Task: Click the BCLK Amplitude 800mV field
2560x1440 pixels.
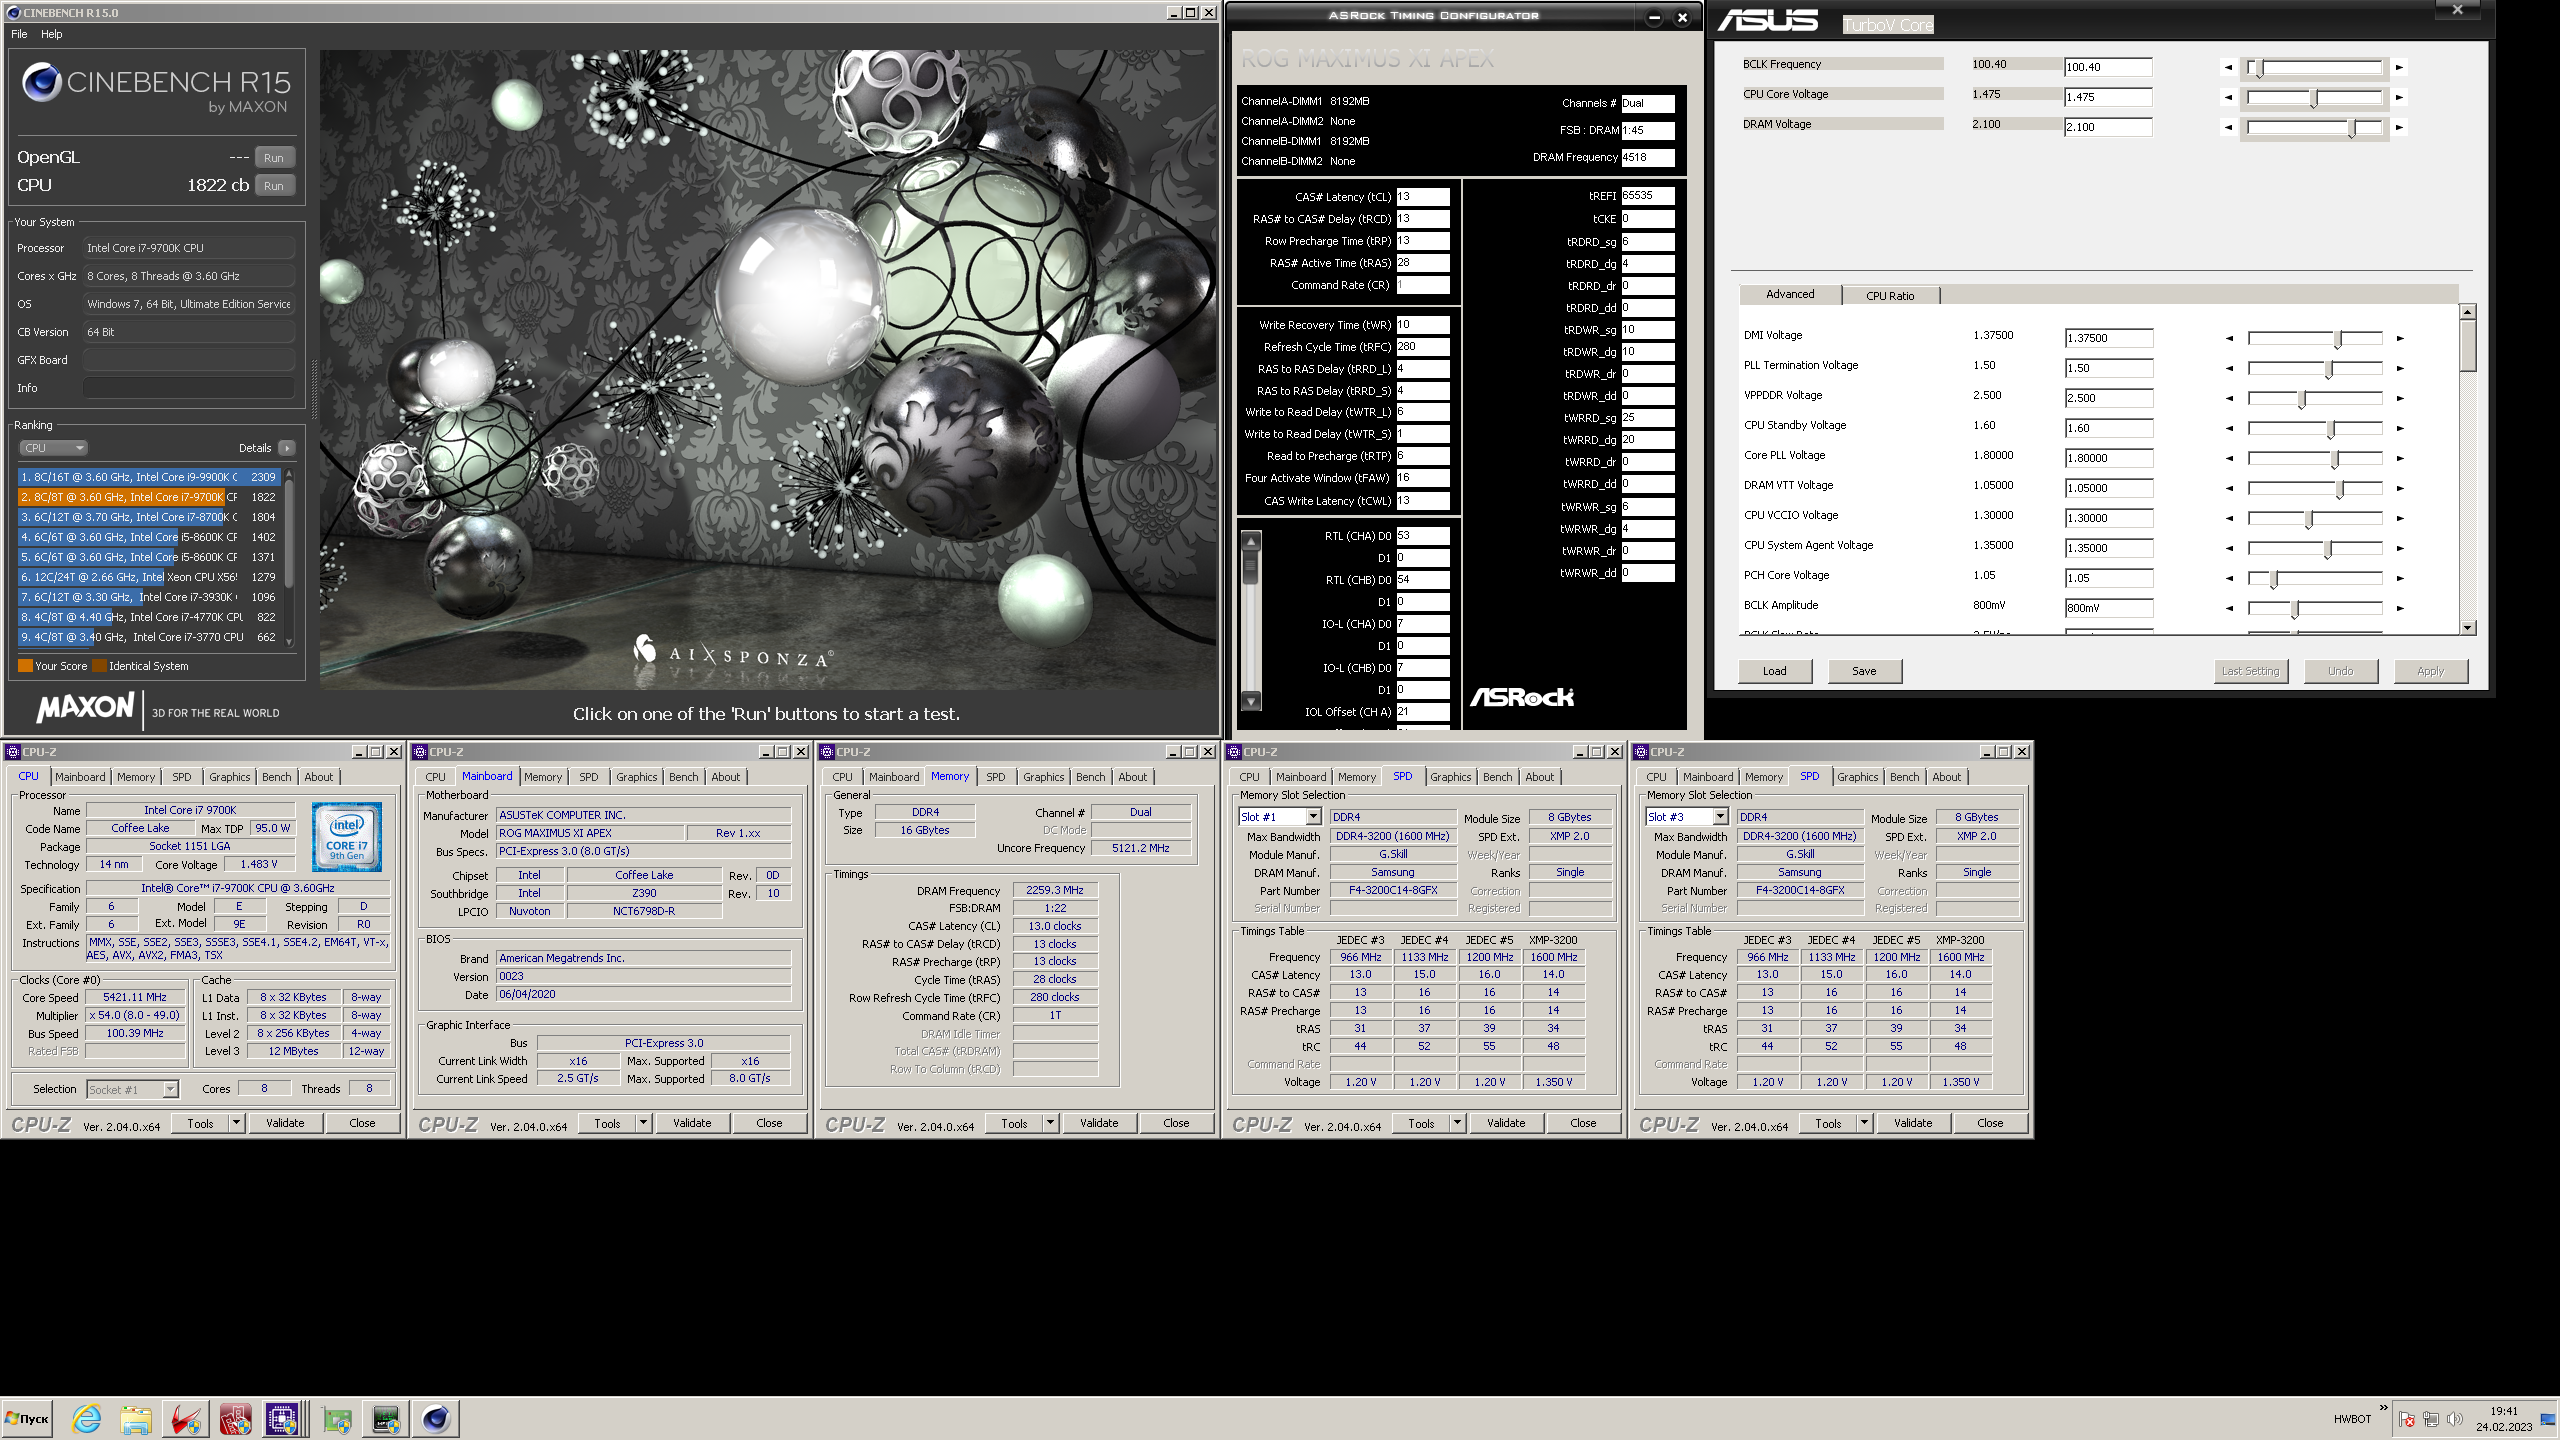Action: coord(2109,608)
